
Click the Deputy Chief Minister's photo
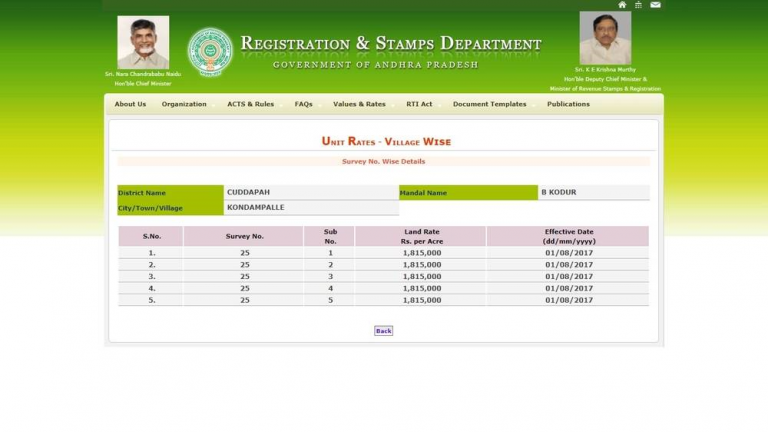pyautogui.click(x=605, y=38)
